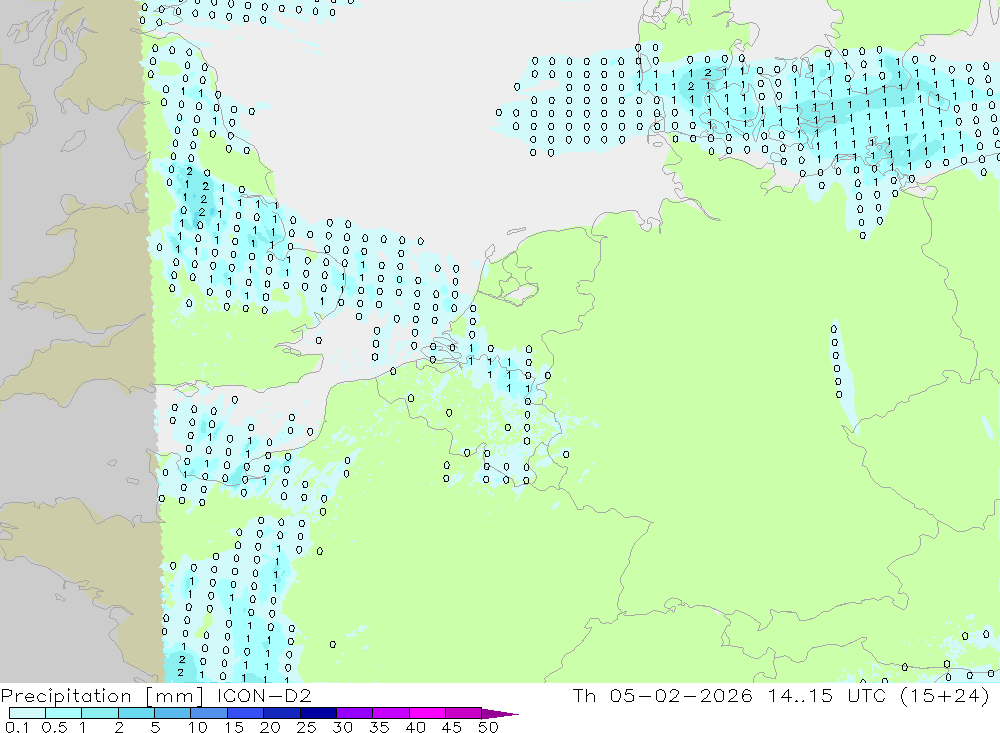Click the '10' legend scale label
The height and width of the screenshot is (733, 1000).
click(198, 727)
